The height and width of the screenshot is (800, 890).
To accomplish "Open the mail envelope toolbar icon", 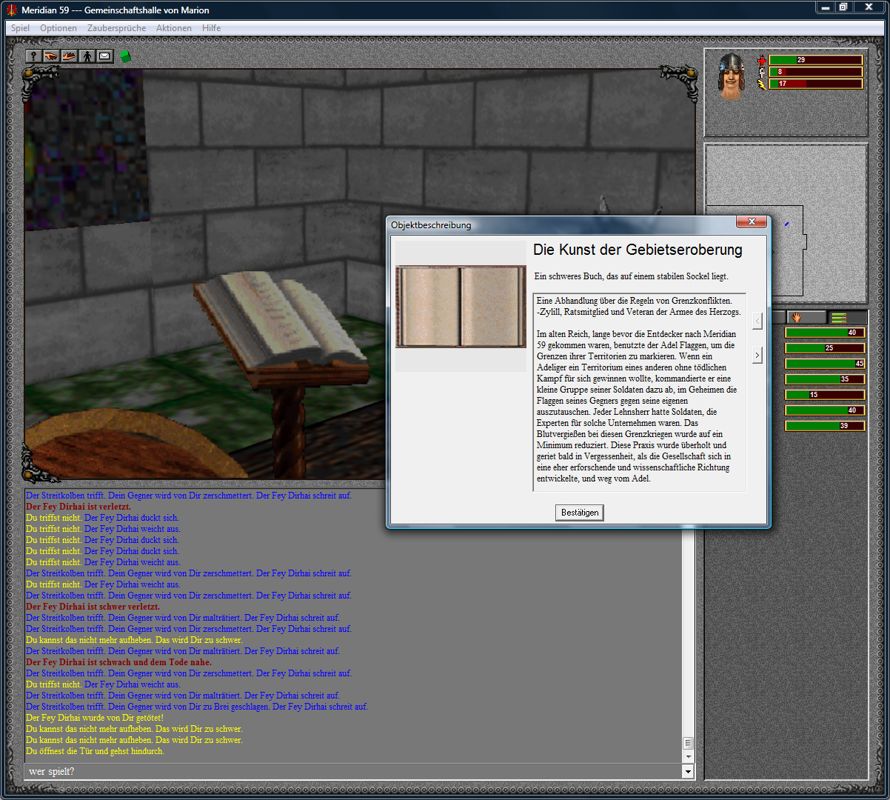I will click(x=104, y=56).
